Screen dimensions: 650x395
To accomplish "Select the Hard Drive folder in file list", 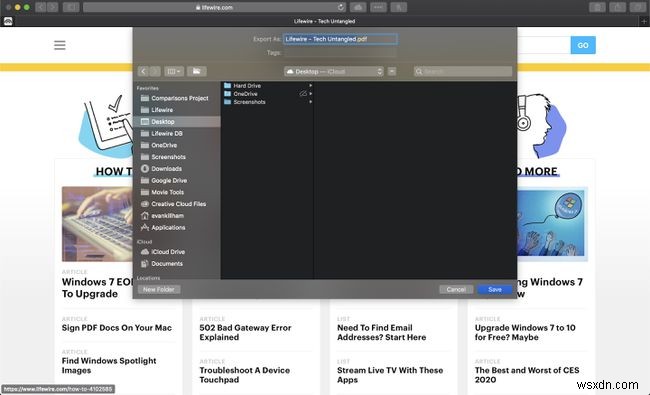I will tap(267, 85).
